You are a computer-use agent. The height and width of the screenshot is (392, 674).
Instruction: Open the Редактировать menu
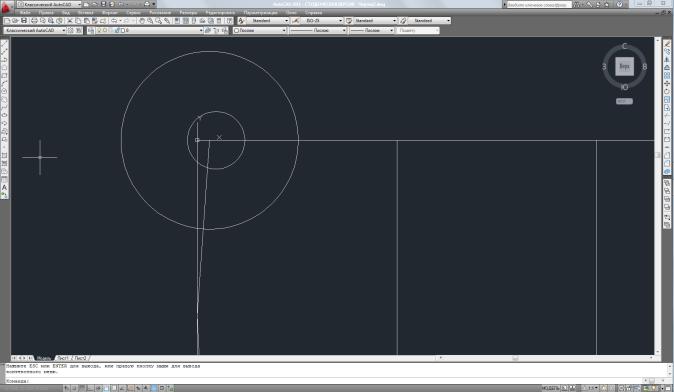coord(220,13)
